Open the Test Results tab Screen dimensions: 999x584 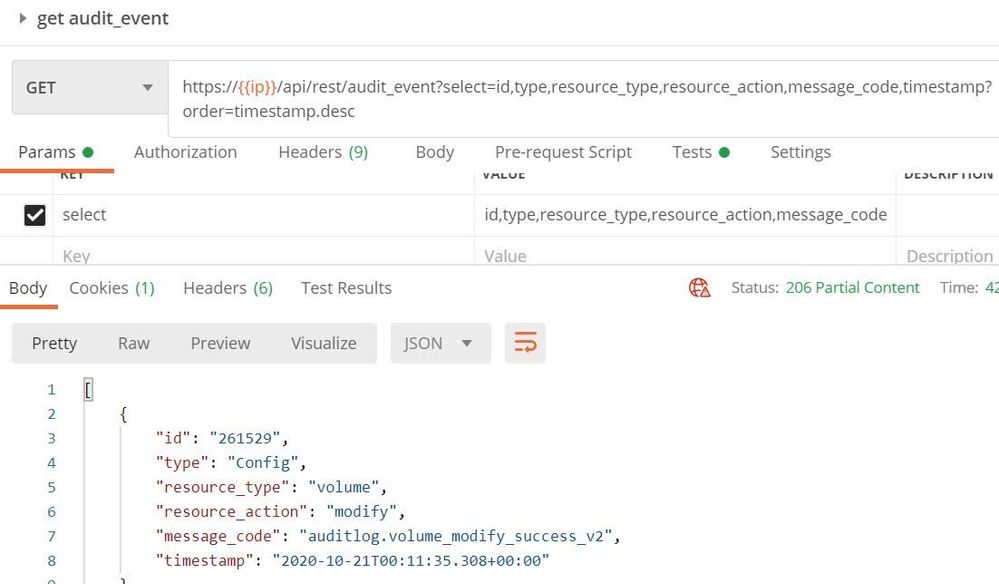347,288
